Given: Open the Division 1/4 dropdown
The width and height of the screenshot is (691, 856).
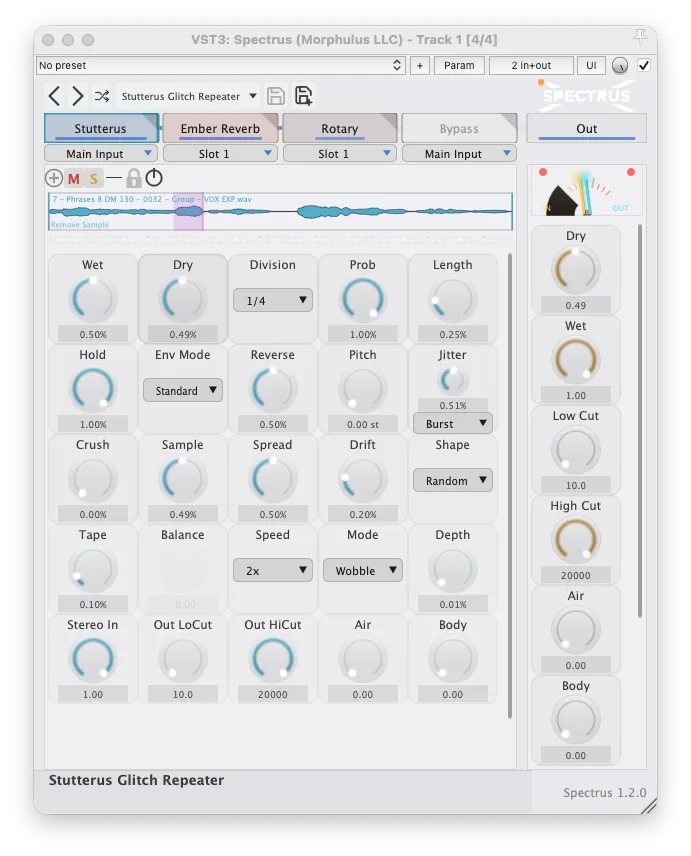Looking at the screenshot, I should (x=273, y=300).
